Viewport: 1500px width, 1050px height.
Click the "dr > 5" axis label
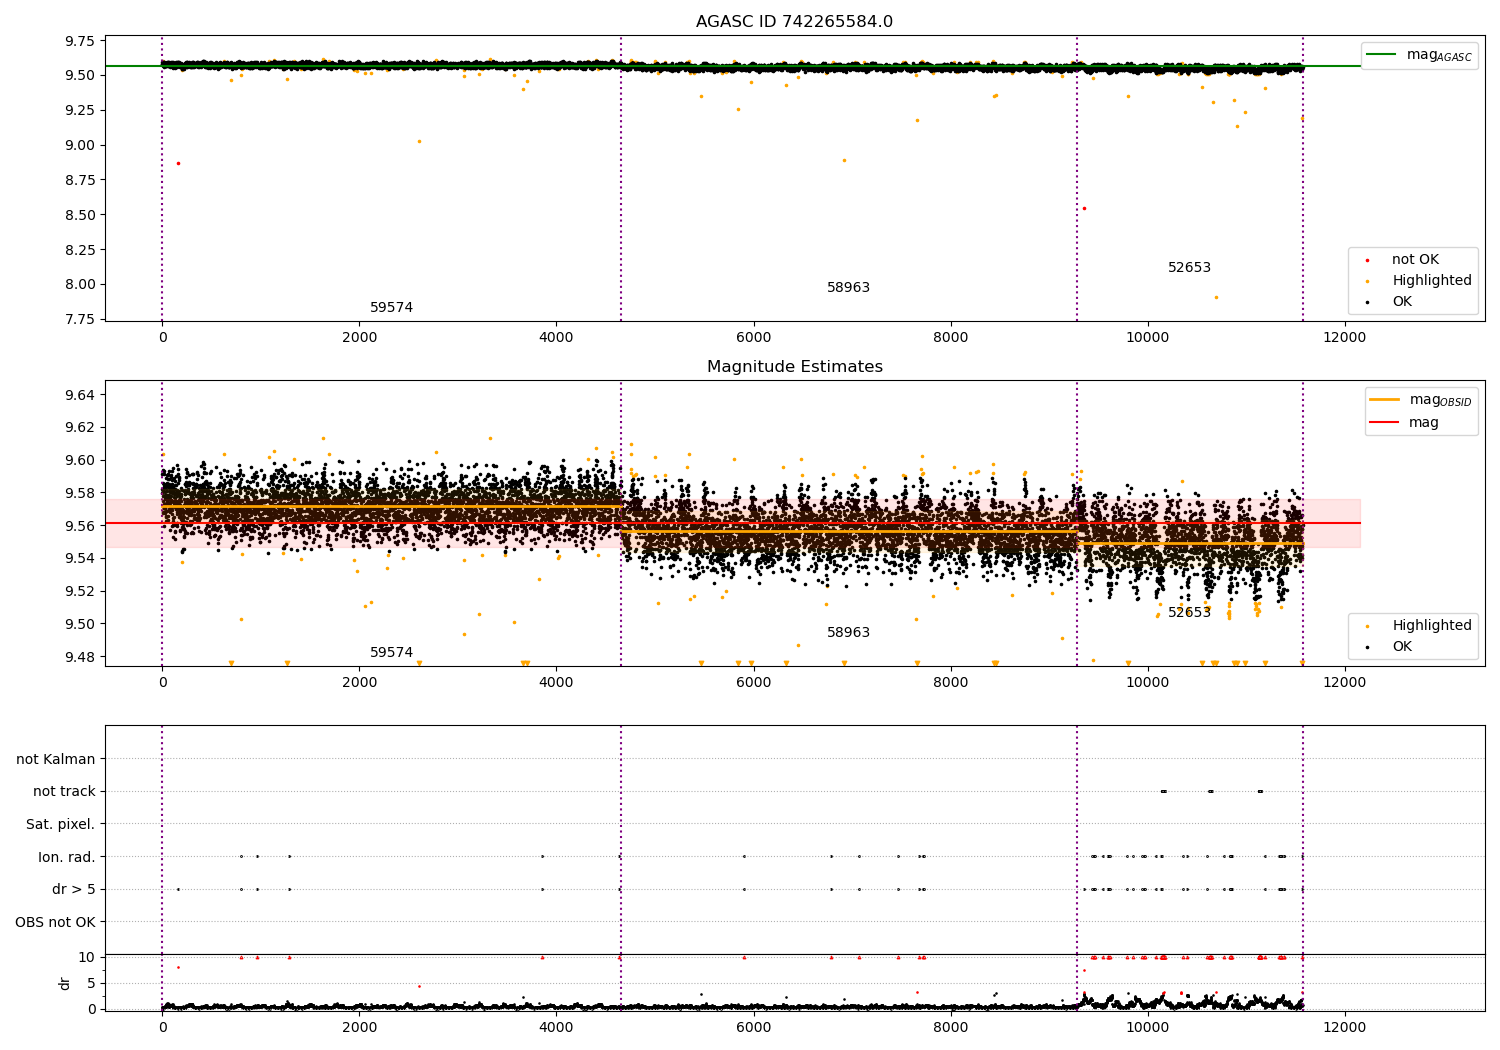point(74,890)
